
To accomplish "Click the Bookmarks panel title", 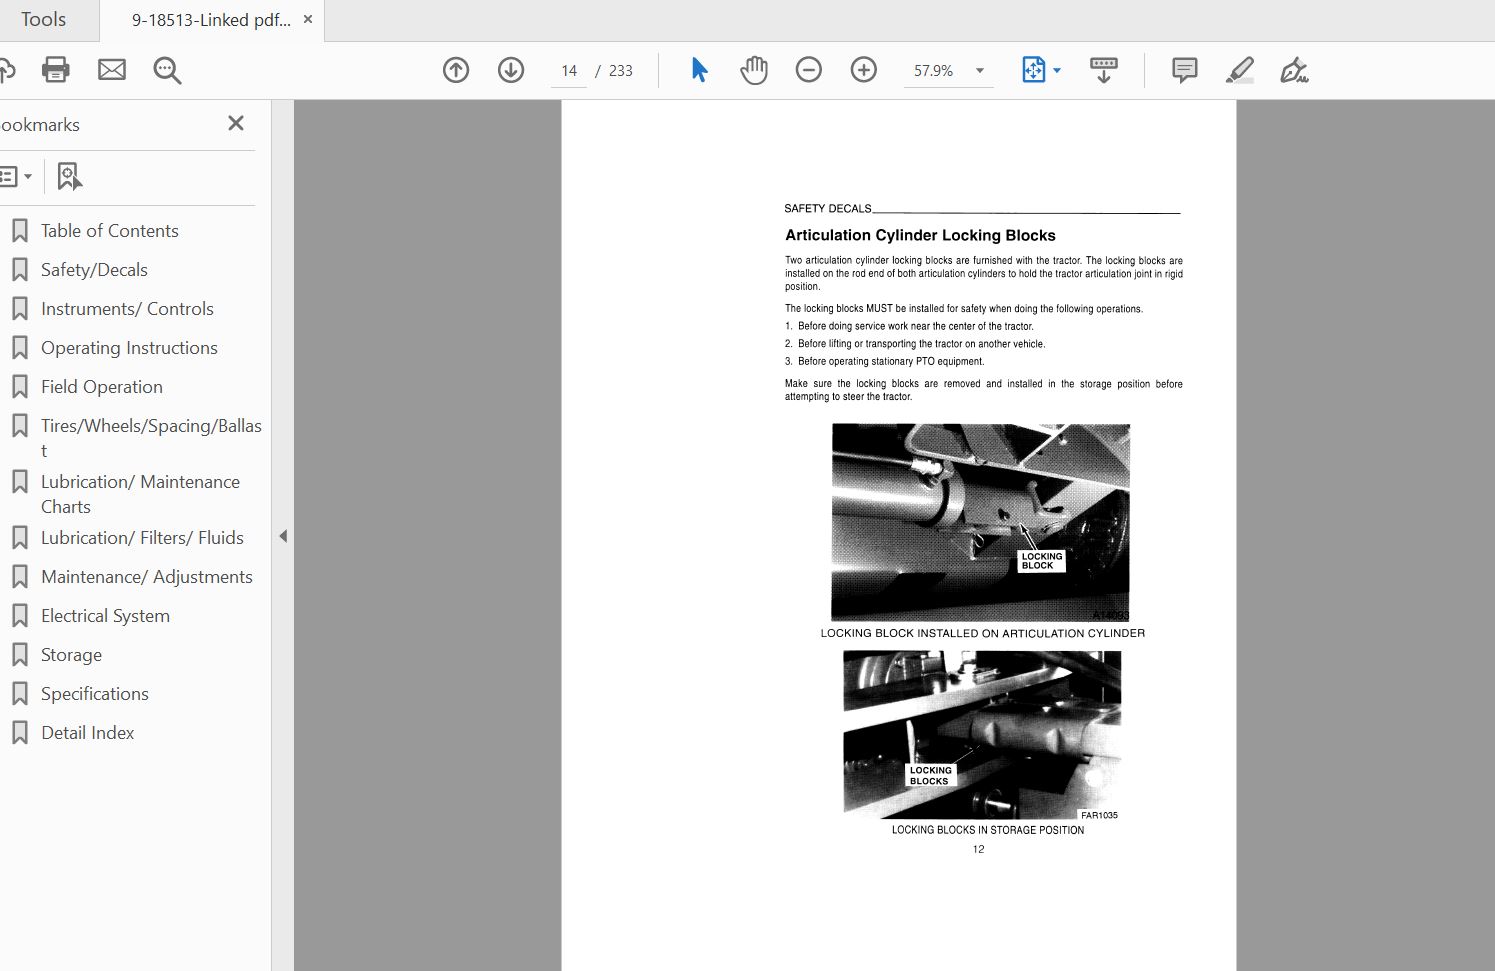I will 40,125.
